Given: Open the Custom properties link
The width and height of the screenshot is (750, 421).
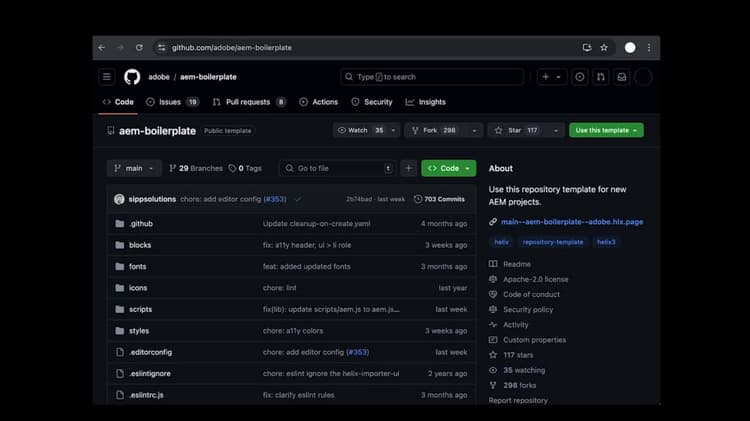Looking at the screenshot, I should tap(528, 340).
